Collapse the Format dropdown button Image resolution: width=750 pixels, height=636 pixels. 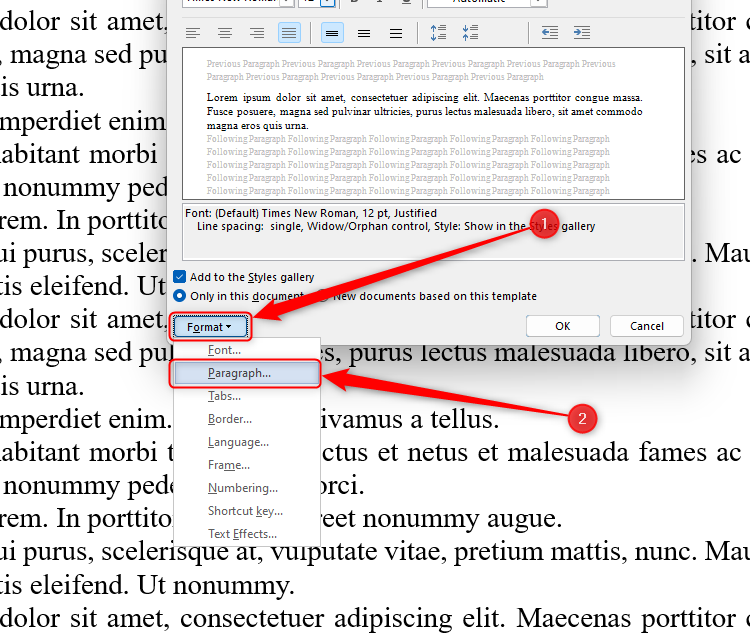click(x=209, y=327)
